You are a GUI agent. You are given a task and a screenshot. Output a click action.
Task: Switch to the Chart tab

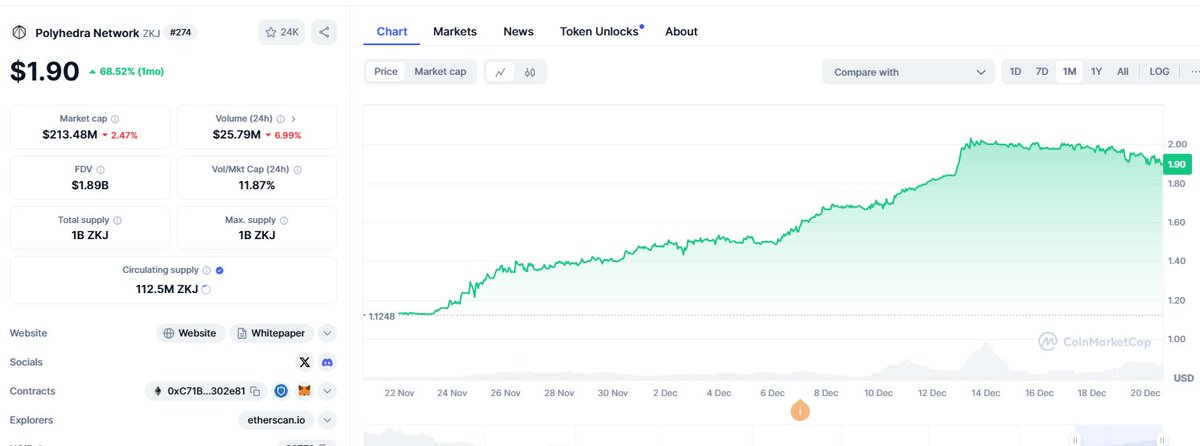(x=392, y=31)
